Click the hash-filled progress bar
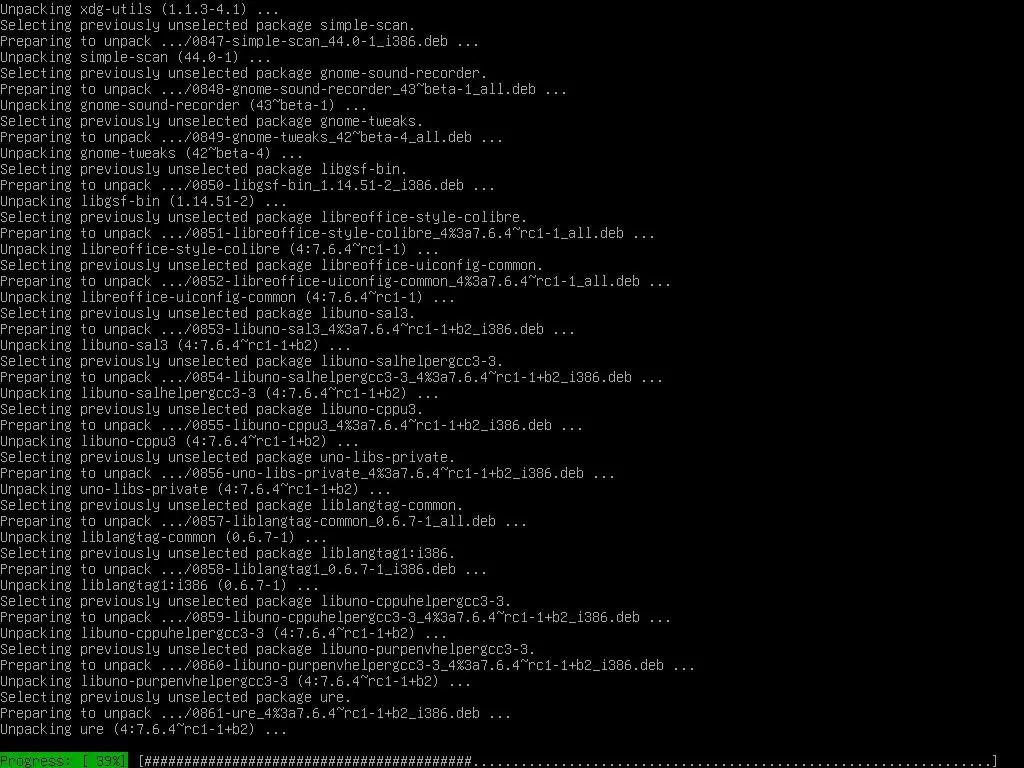Viewport: 1024px width, 768px height. tap(308, 761)
